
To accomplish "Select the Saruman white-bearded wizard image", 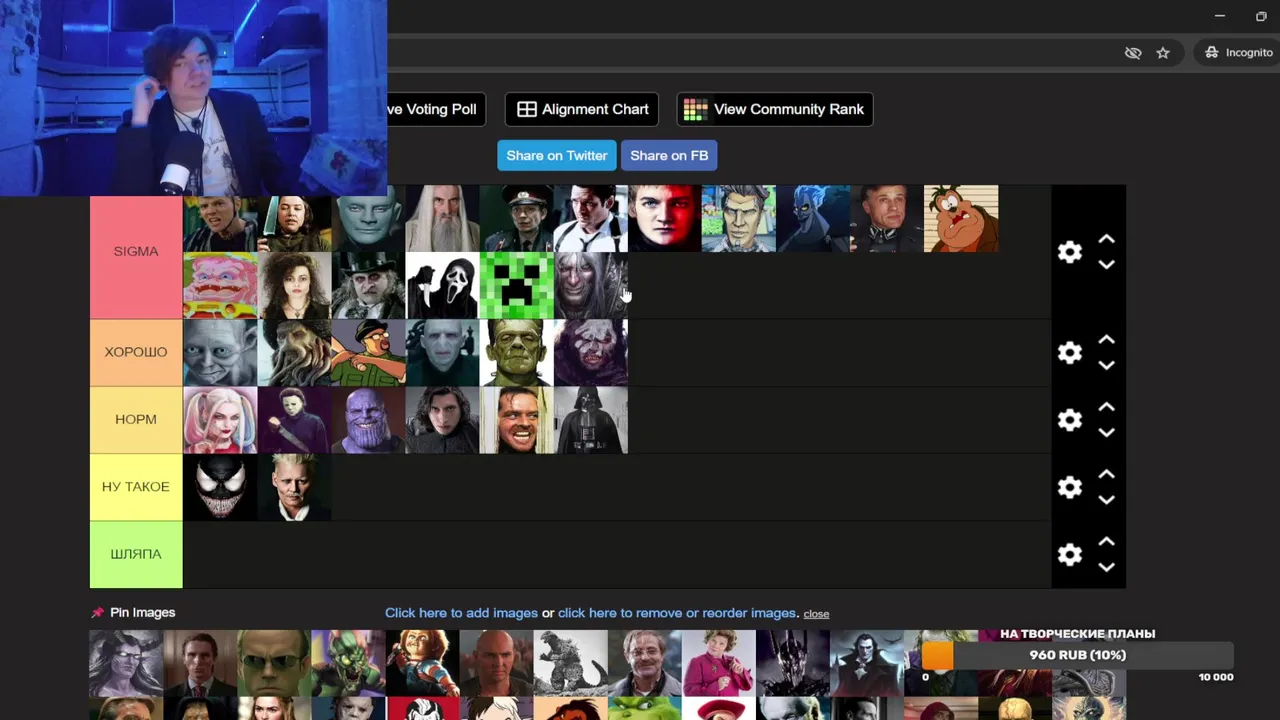I will tap(443, 218).
